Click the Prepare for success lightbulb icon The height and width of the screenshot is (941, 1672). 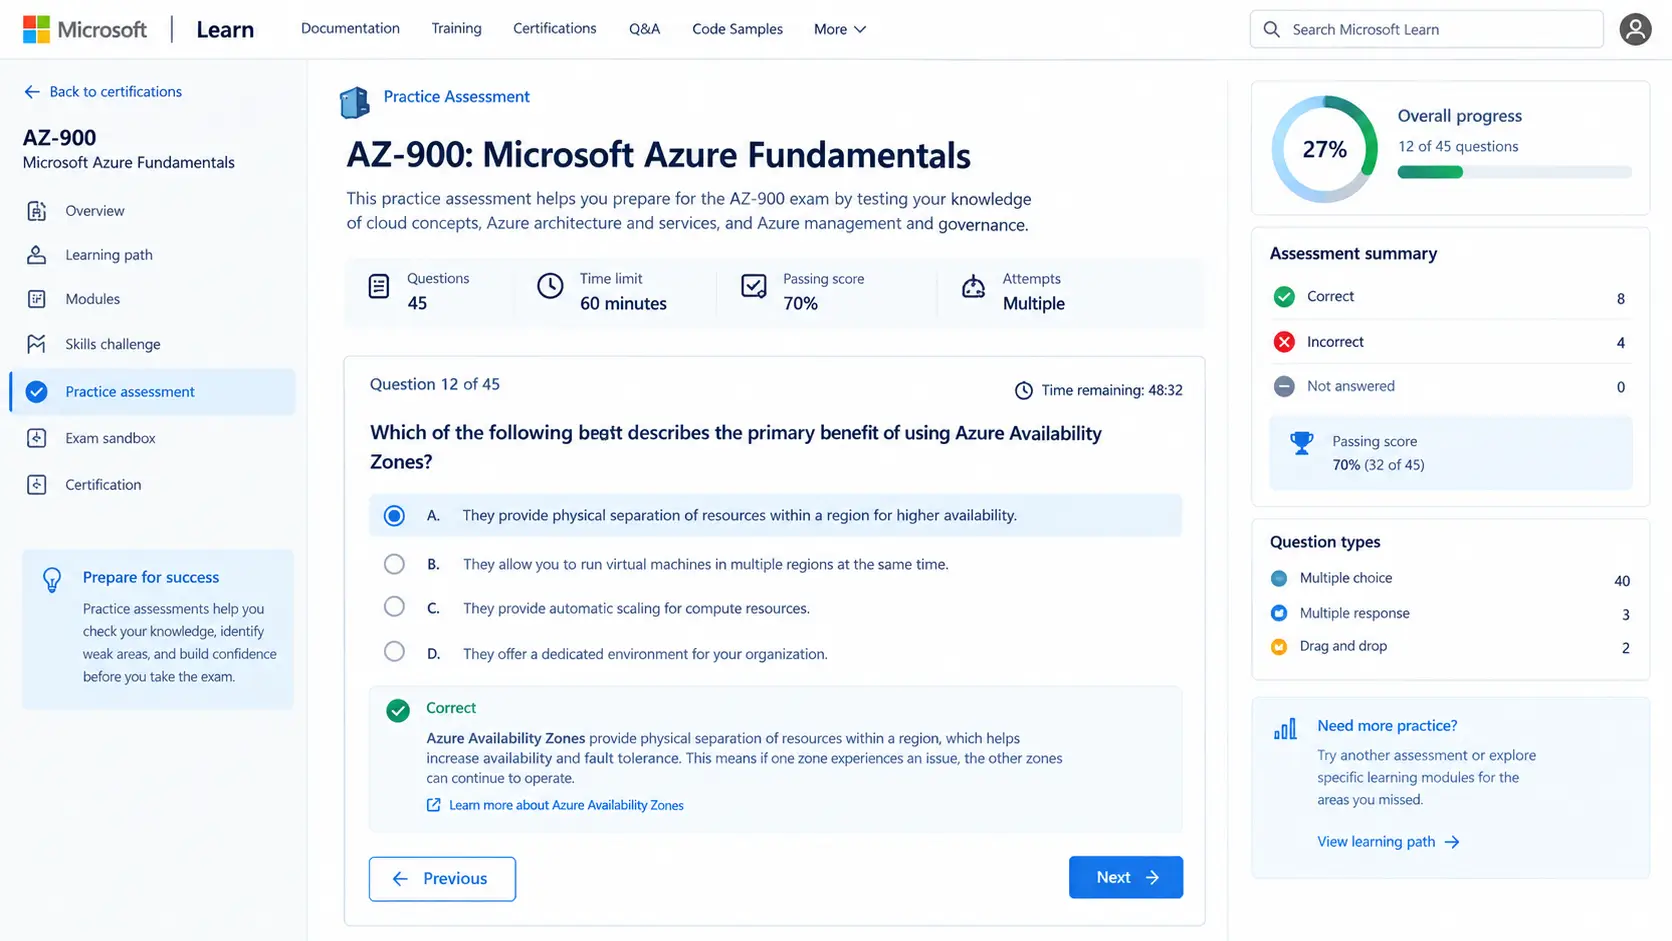[52, 580]
